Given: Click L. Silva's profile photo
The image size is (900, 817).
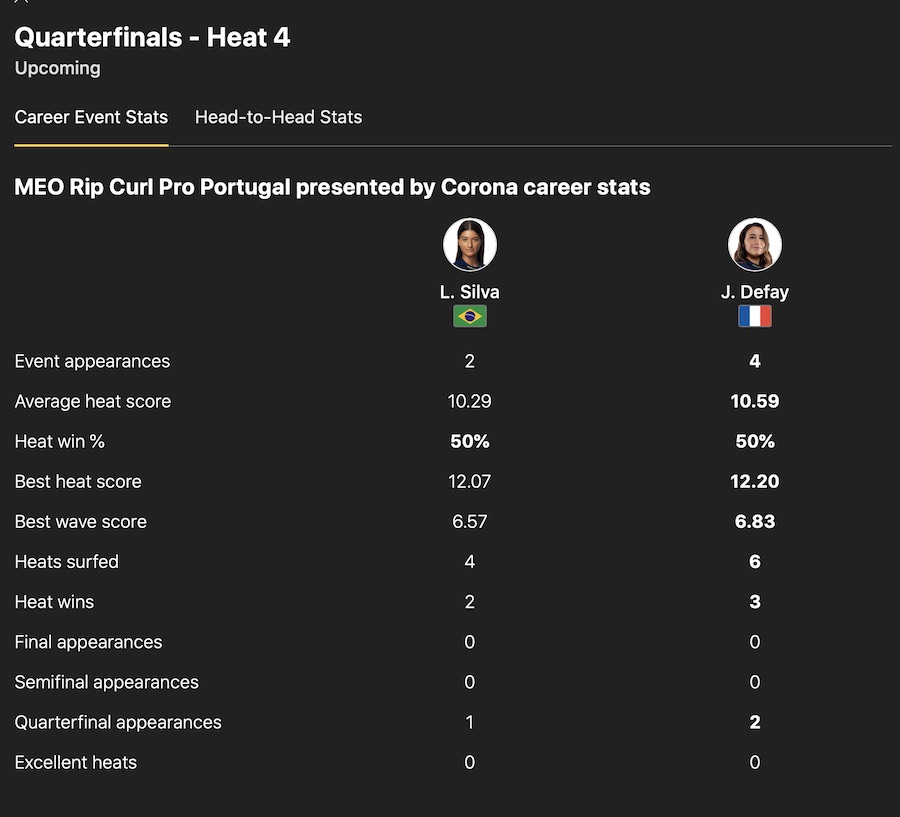Looking at the screenshot, I should [470, 245].
